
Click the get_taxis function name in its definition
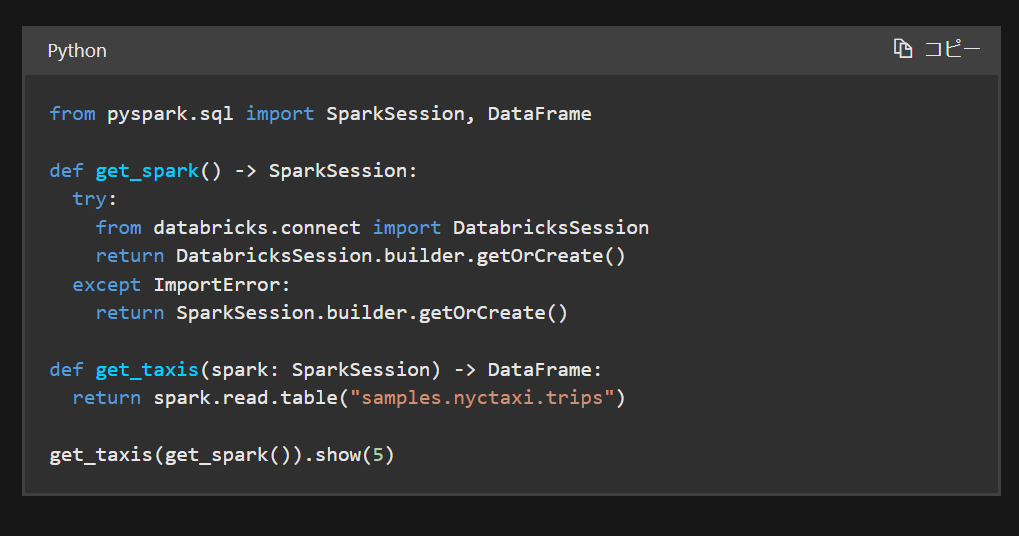tap(147, 370)
